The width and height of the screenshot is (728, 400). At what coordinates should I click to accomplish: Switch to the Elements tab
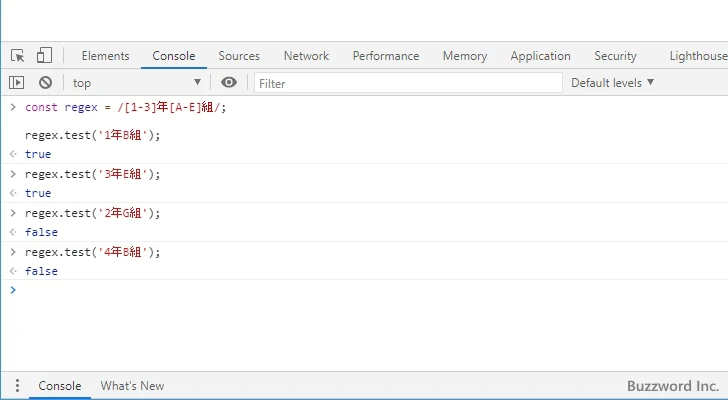pos(105,56)
